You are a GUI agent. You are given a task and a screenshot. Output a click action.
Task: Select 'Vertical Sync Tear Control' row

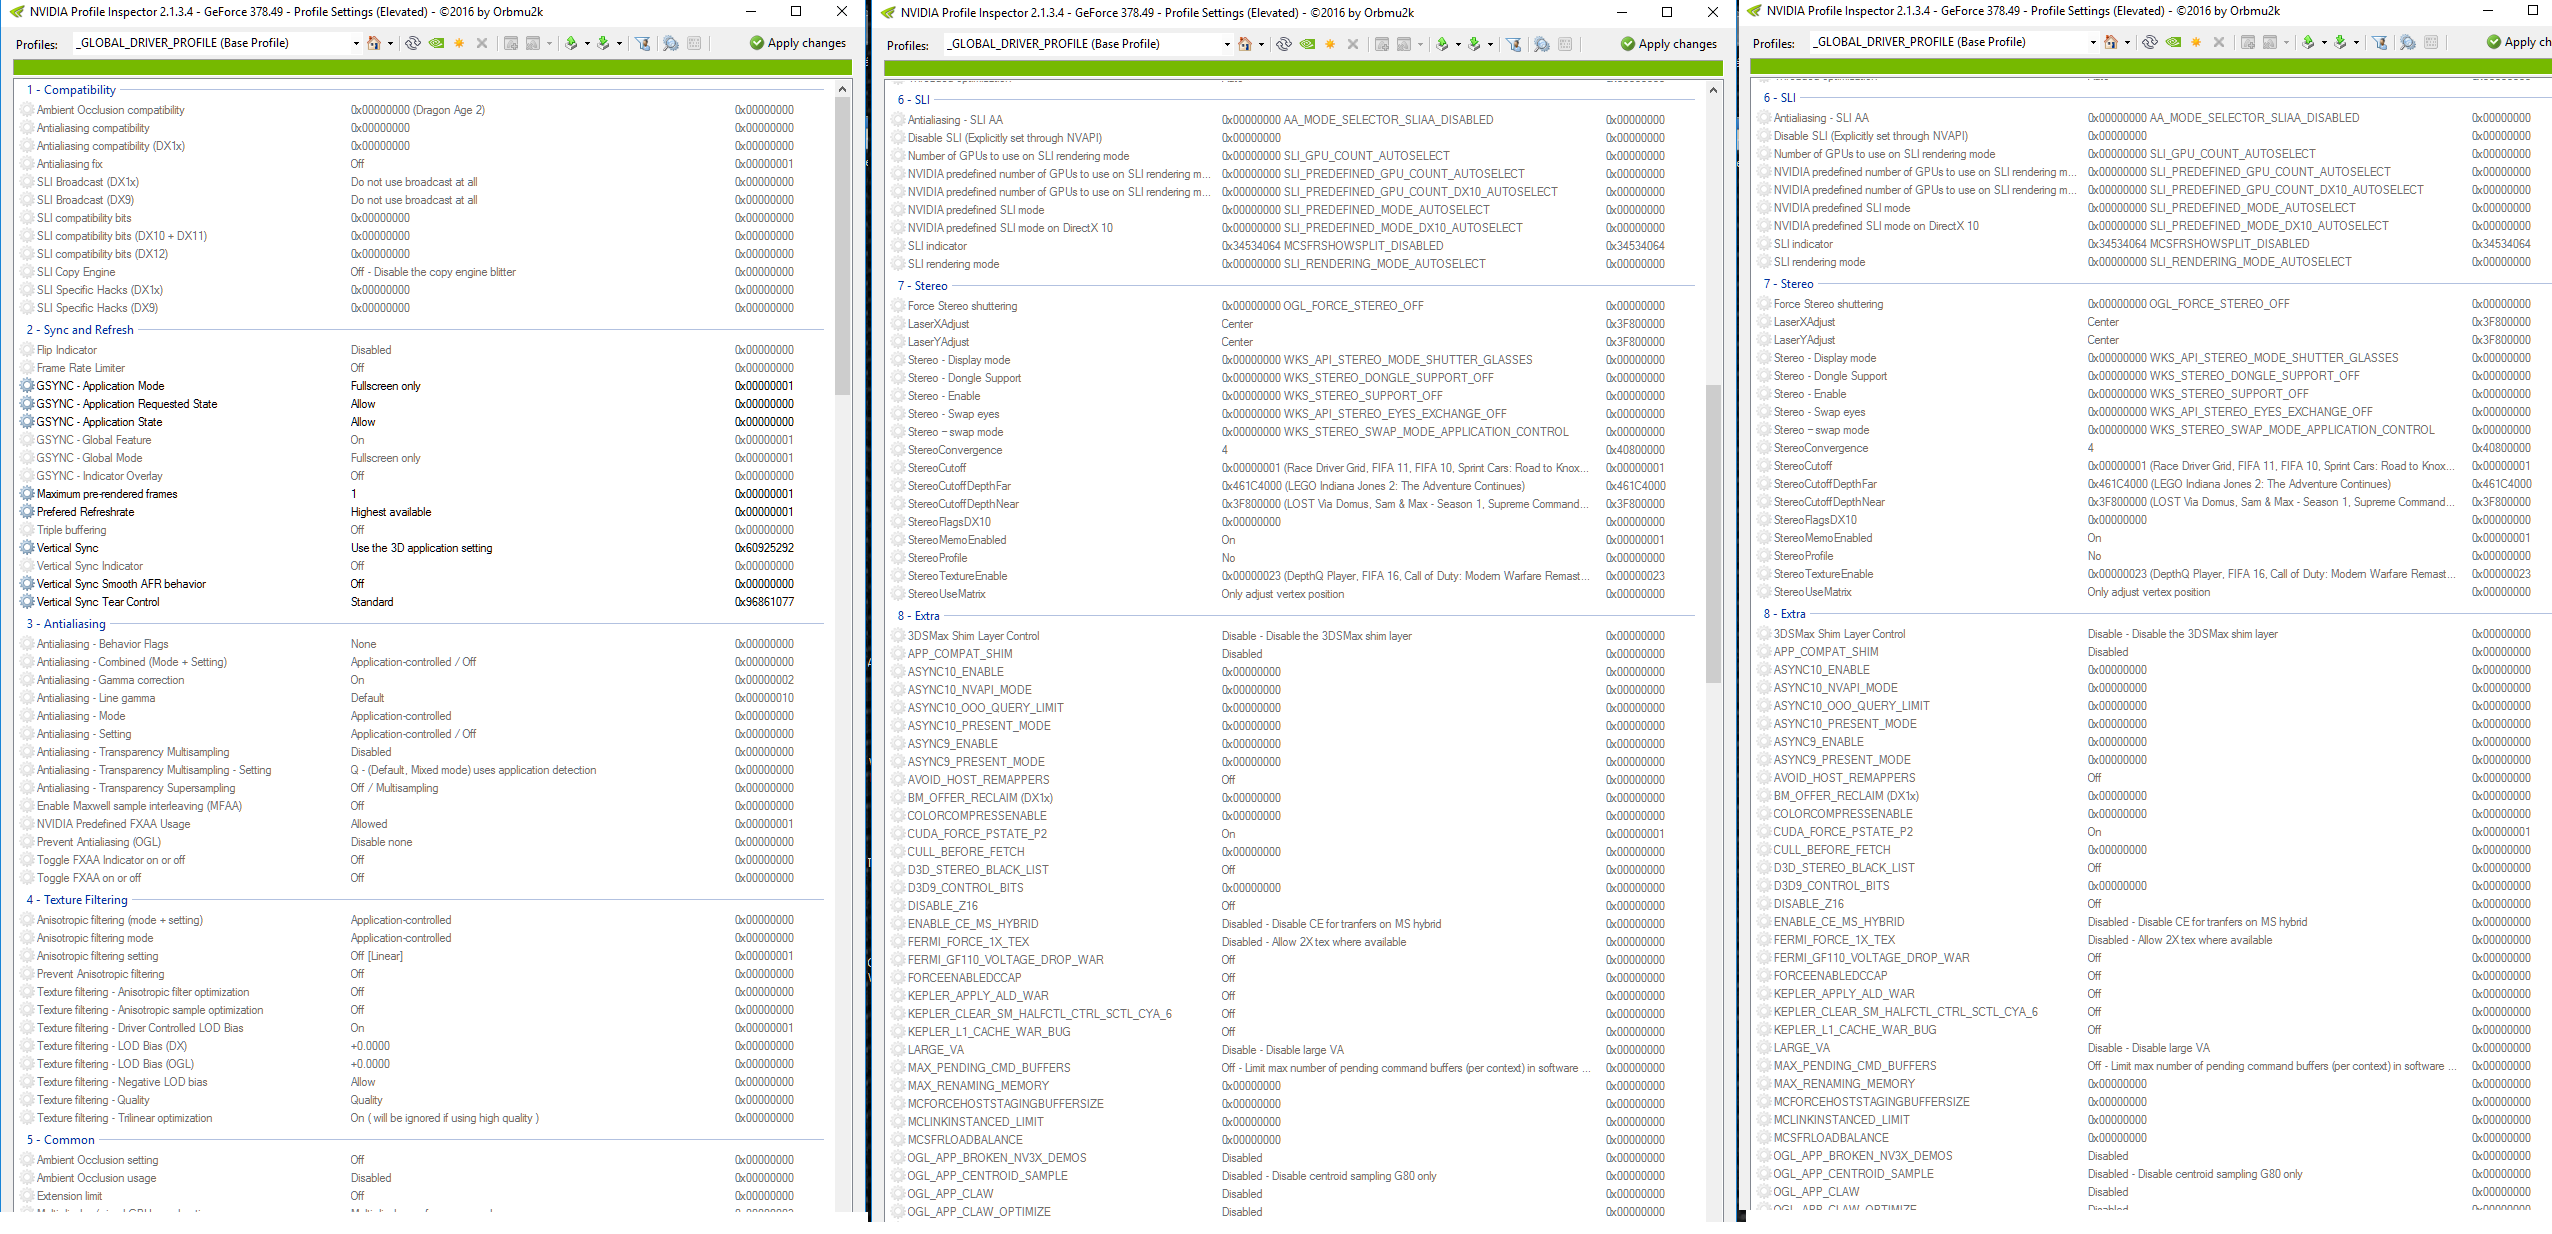pyautogui.click(x=420, y=602)
